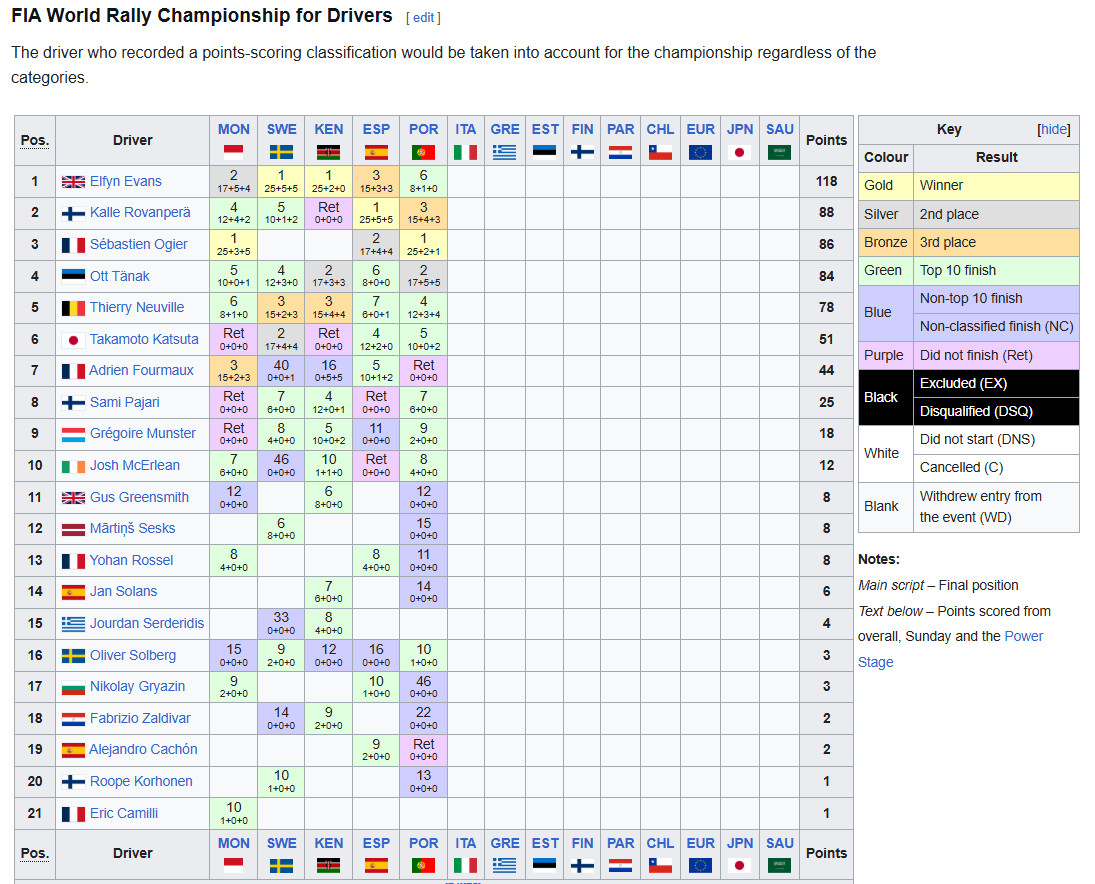Click the Belgian flag beside Thierry Neuville
This screenshot has height=884, width=1095.
point(73,307)
